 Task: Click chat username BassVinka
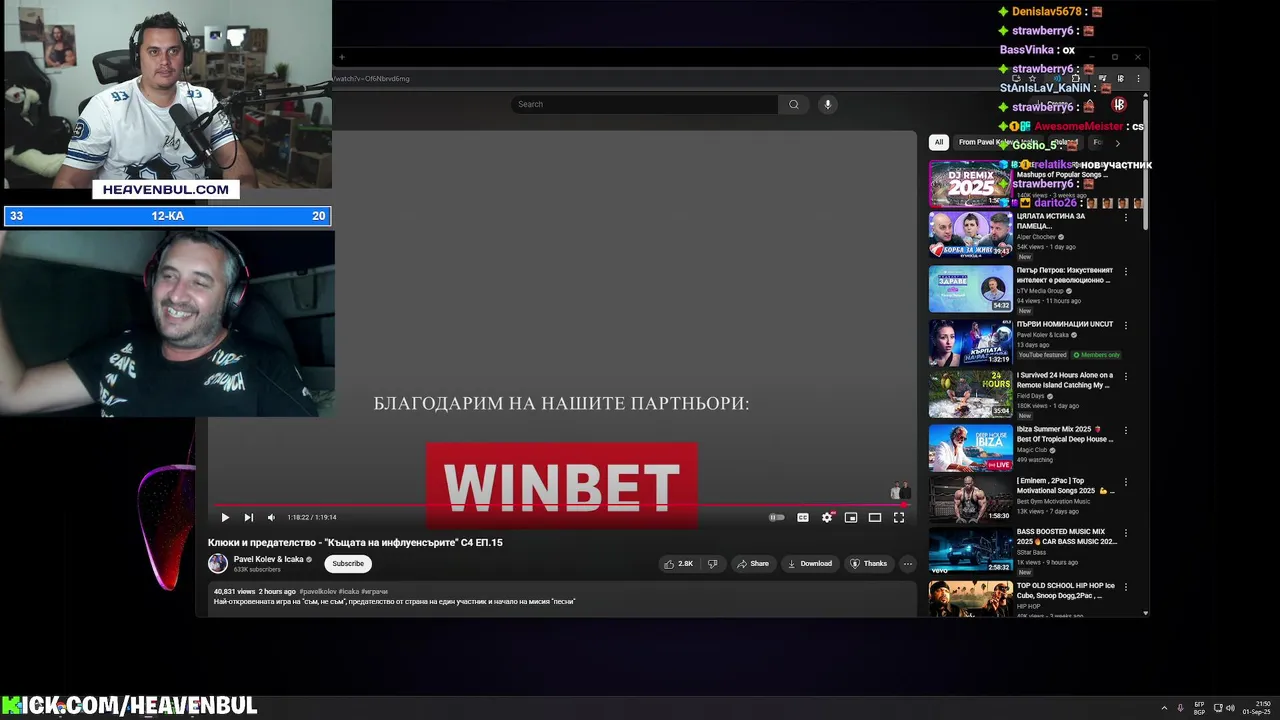coord(1027,50)
